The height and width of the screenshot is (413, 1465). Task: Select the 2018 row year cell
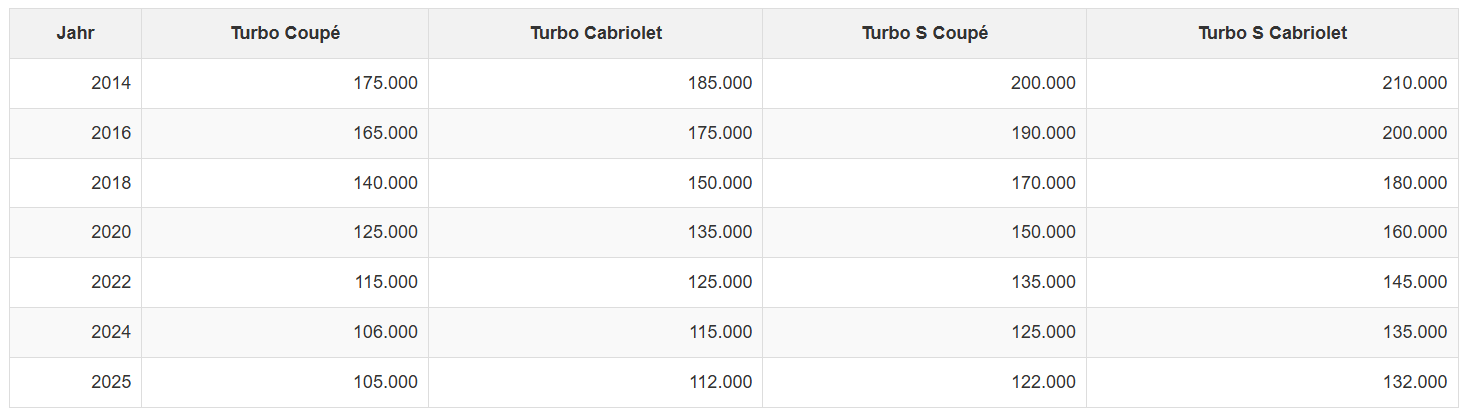coord(111,183)
